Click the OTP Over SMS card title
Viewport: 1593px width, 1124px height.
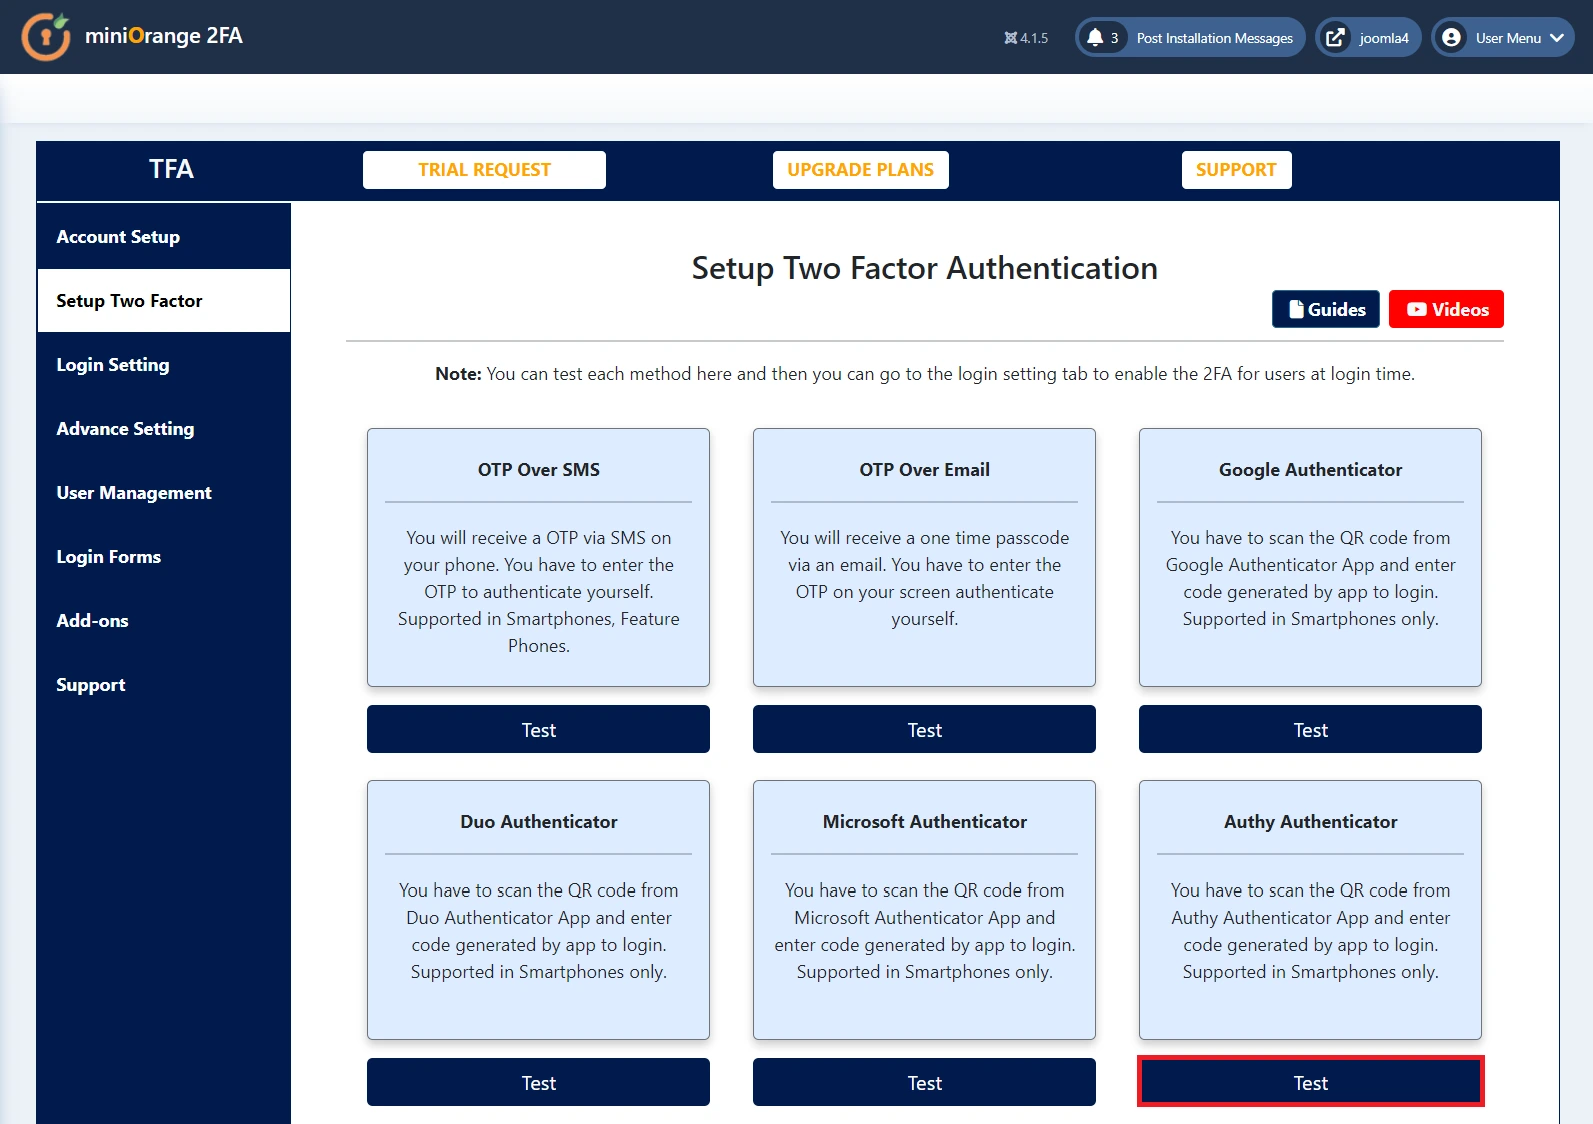tap(538, 470)
